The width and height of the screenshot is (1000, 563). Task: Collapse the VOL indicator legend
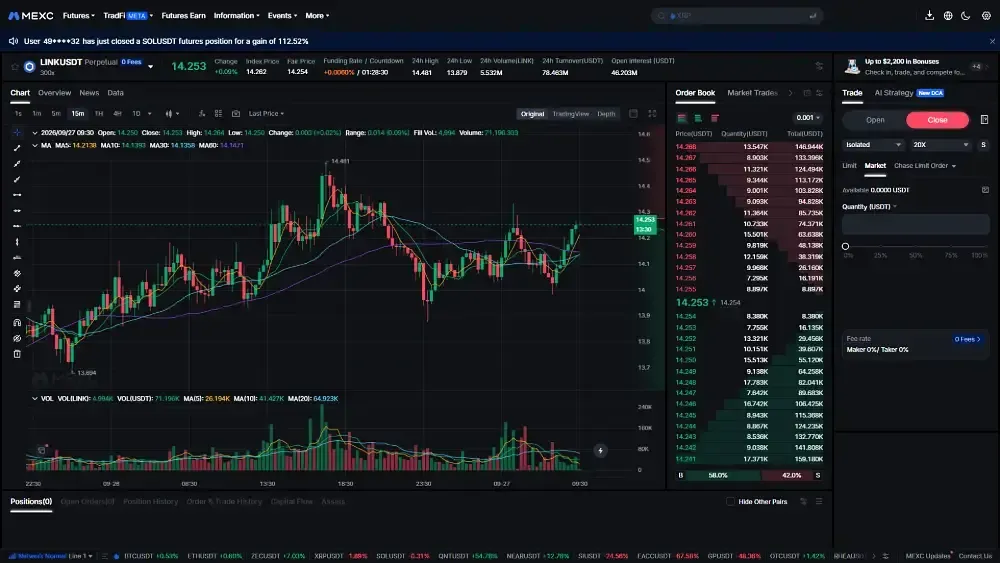pos(35,398)
